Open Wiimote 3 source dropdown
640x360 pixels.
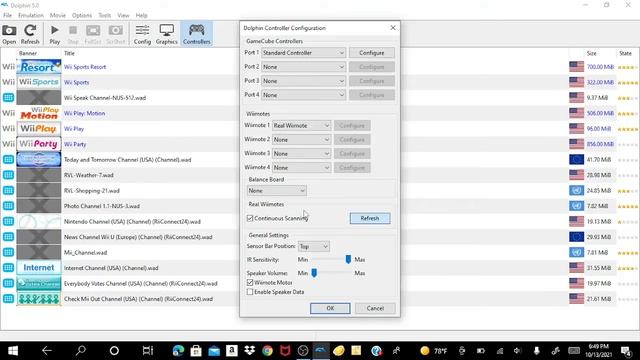pyautogui.click(x=301, y=153)
